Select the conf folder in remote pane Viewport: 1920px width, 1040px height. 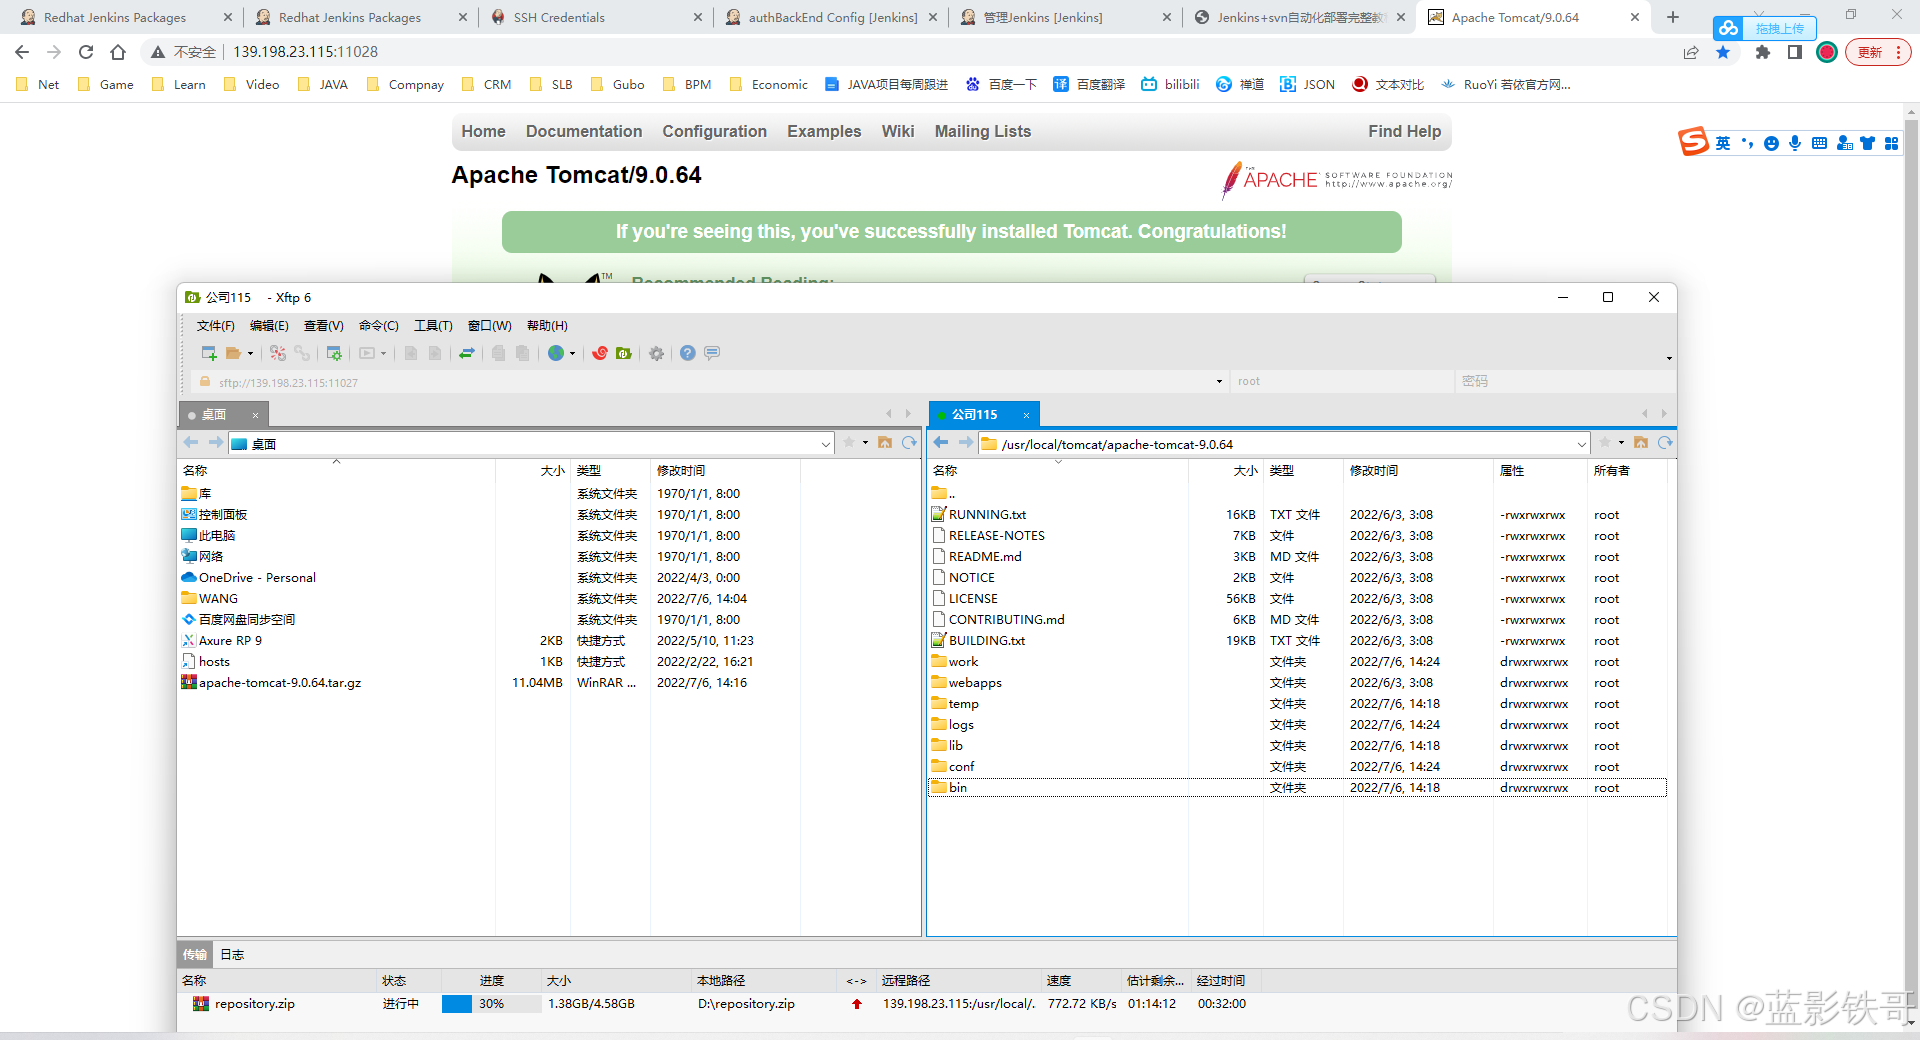(961, 767)
